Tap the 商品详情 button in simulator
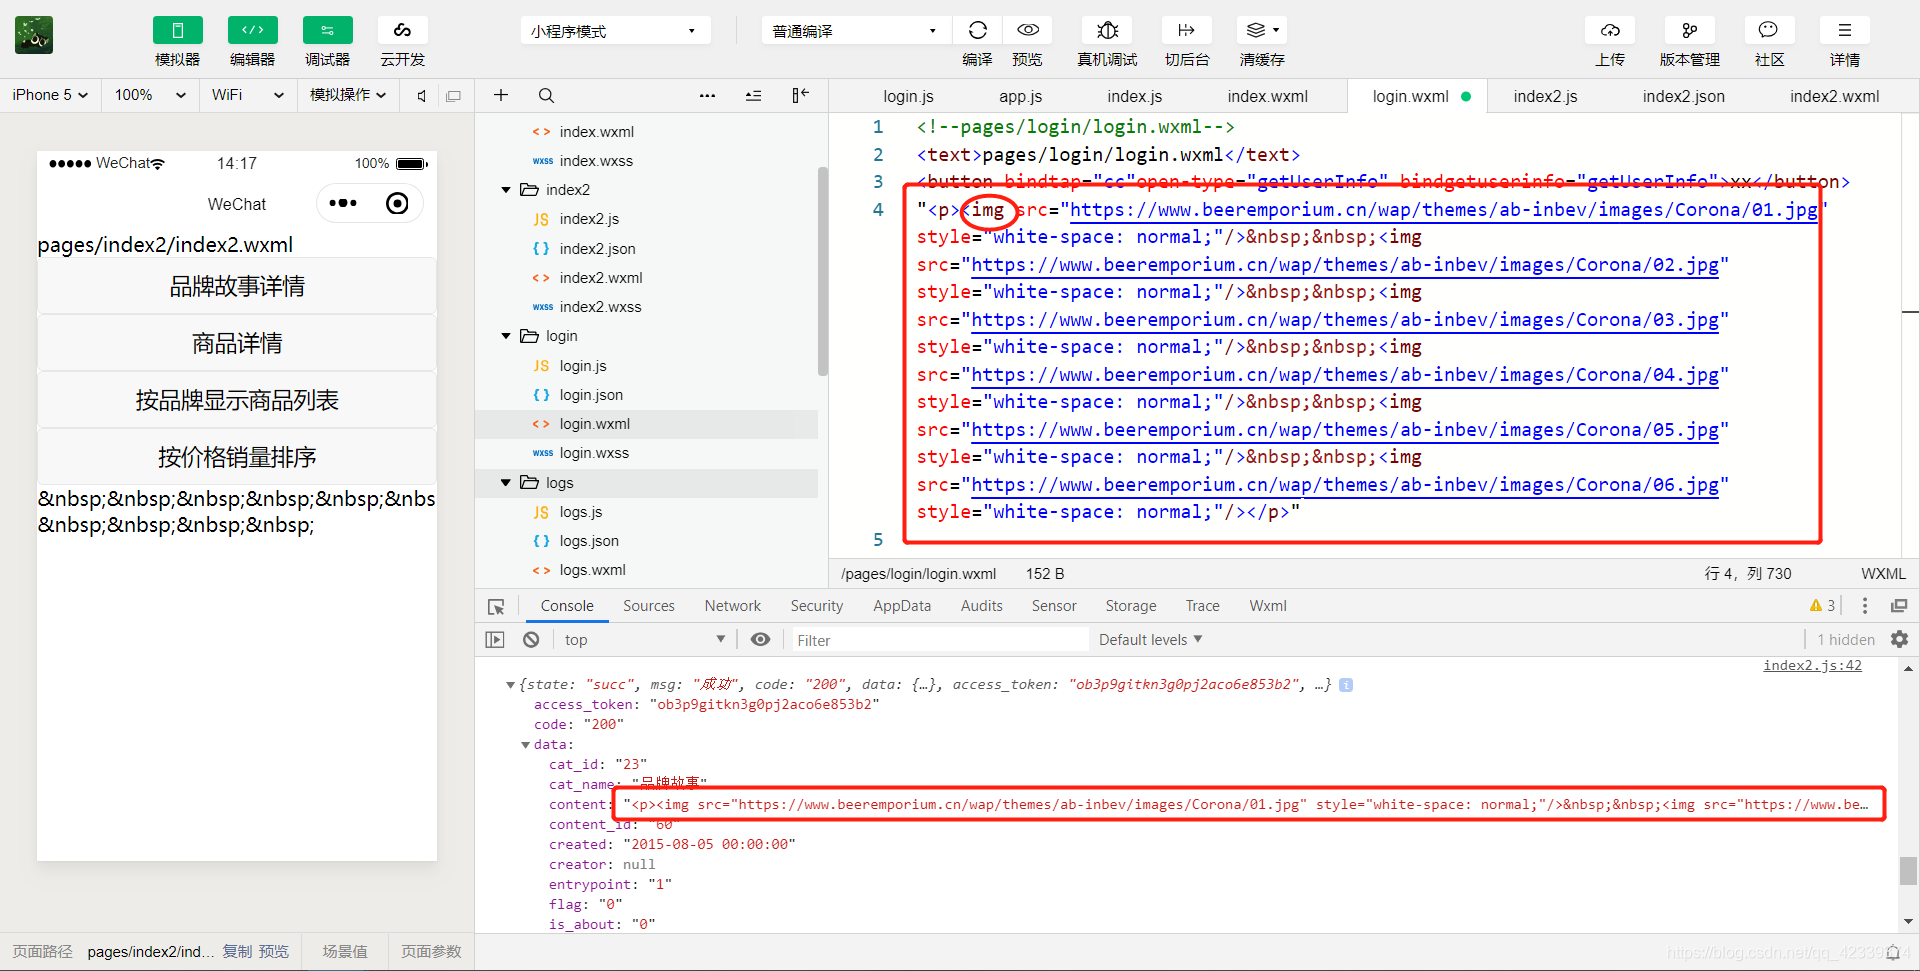This screenshot has height=971, width=1920. 237,344
